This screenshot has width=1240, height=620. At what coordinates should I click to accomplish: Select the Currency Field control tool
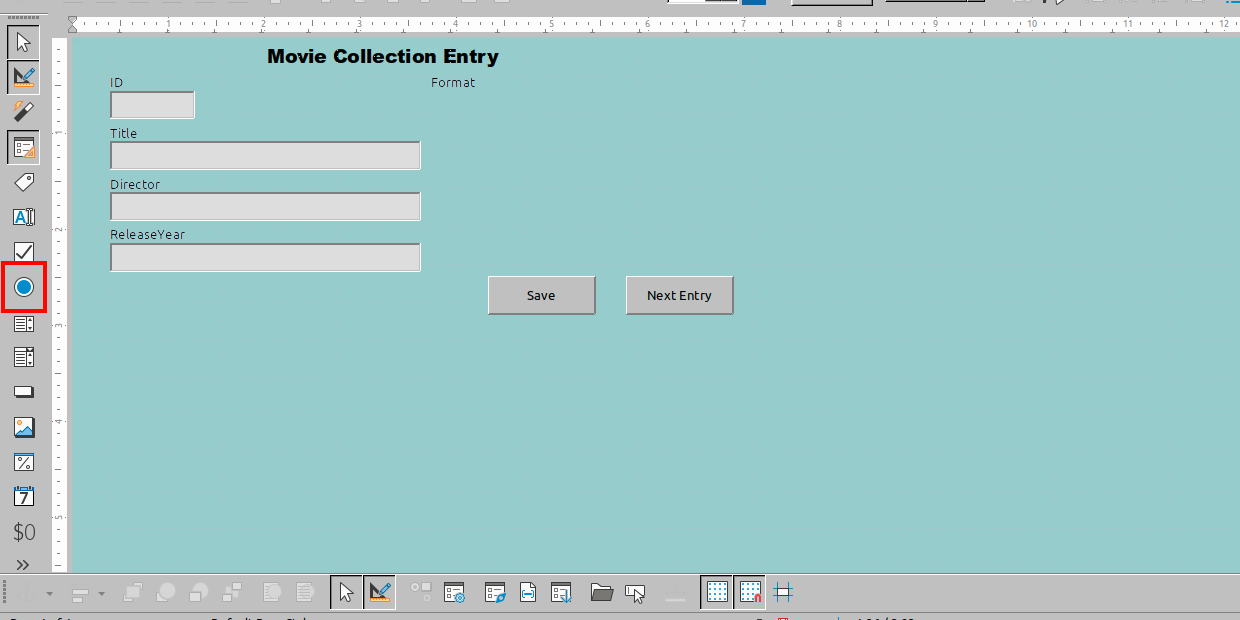point(24,531)
